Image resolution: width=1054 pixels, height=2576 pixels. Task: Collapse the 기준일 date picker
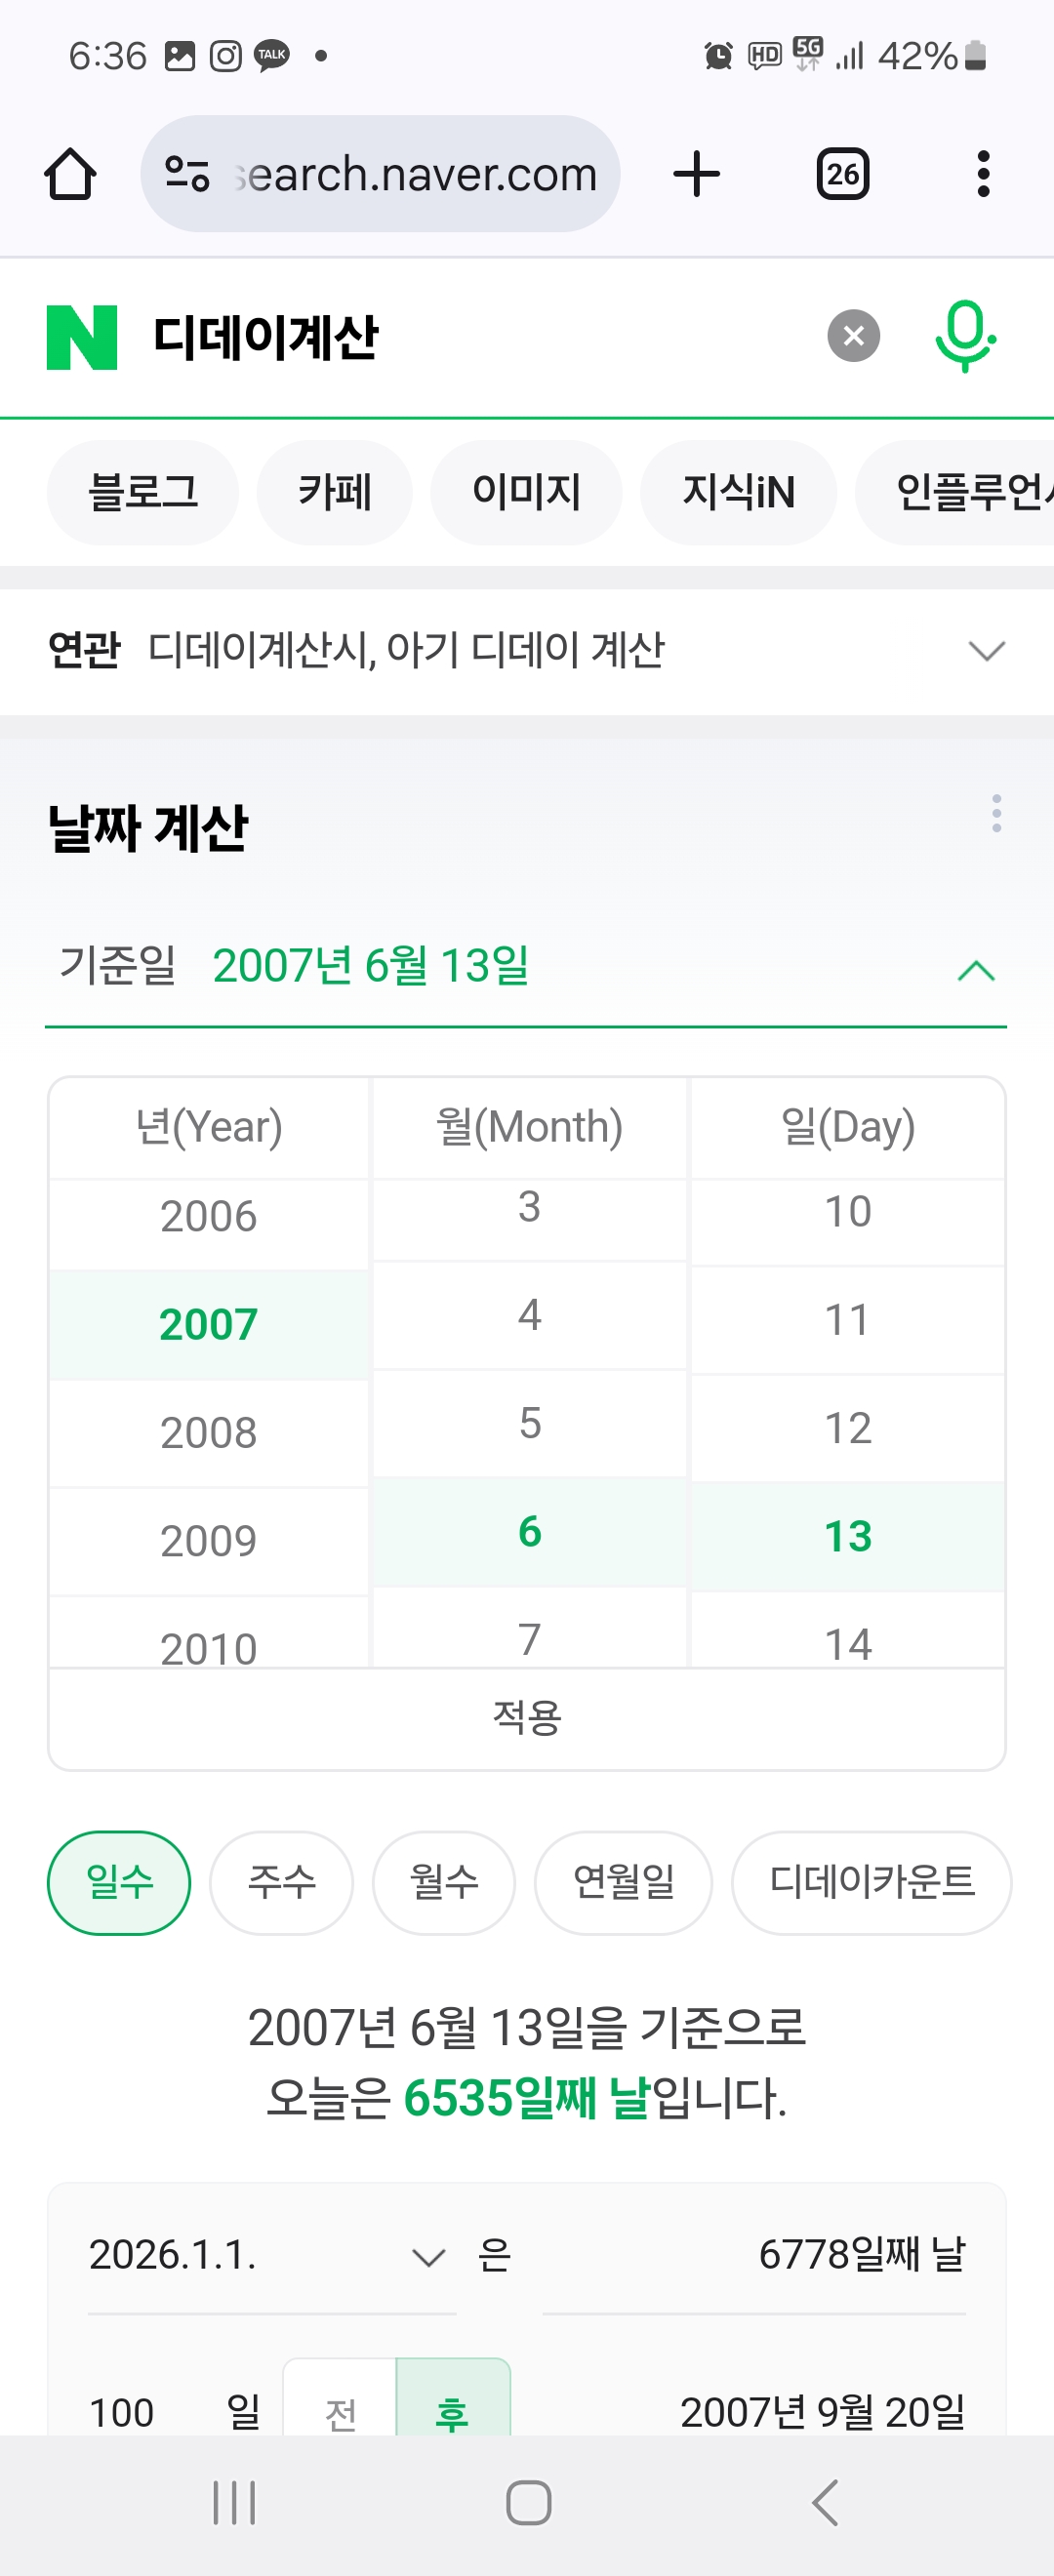tap(976, 969)
